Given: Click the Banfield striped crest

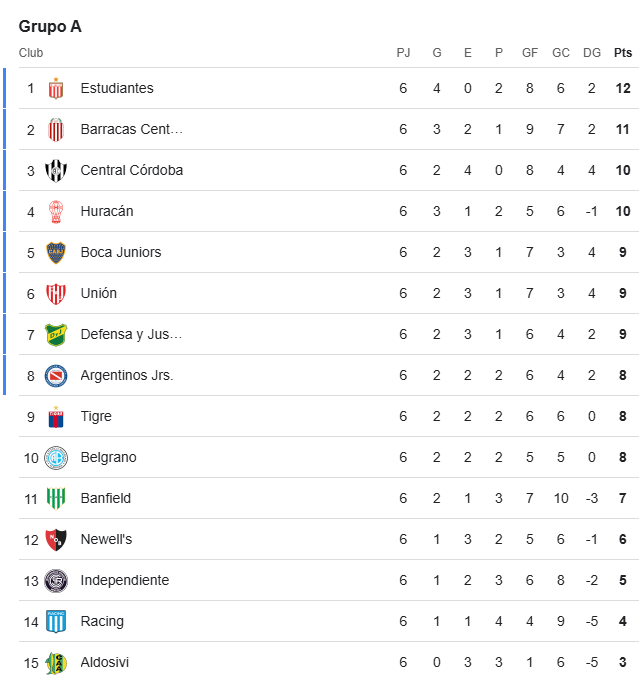Looking at the screenshot, I should (x=56, y=499).
